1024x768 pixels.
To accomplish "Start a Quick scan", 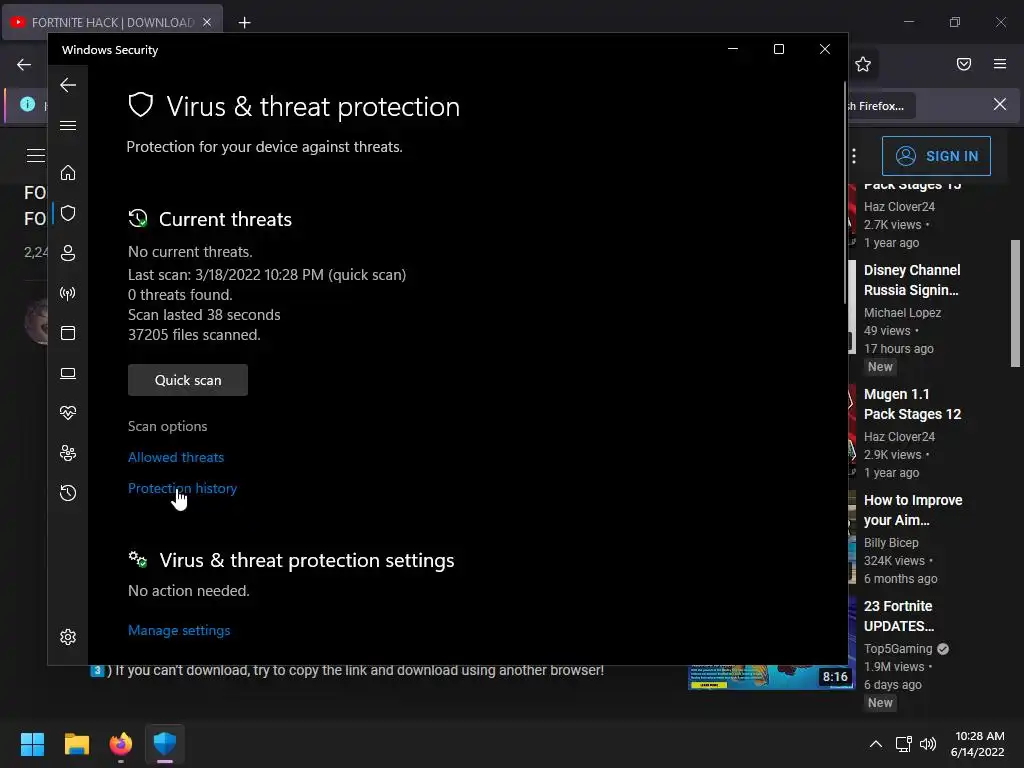I will coord(188,380).
